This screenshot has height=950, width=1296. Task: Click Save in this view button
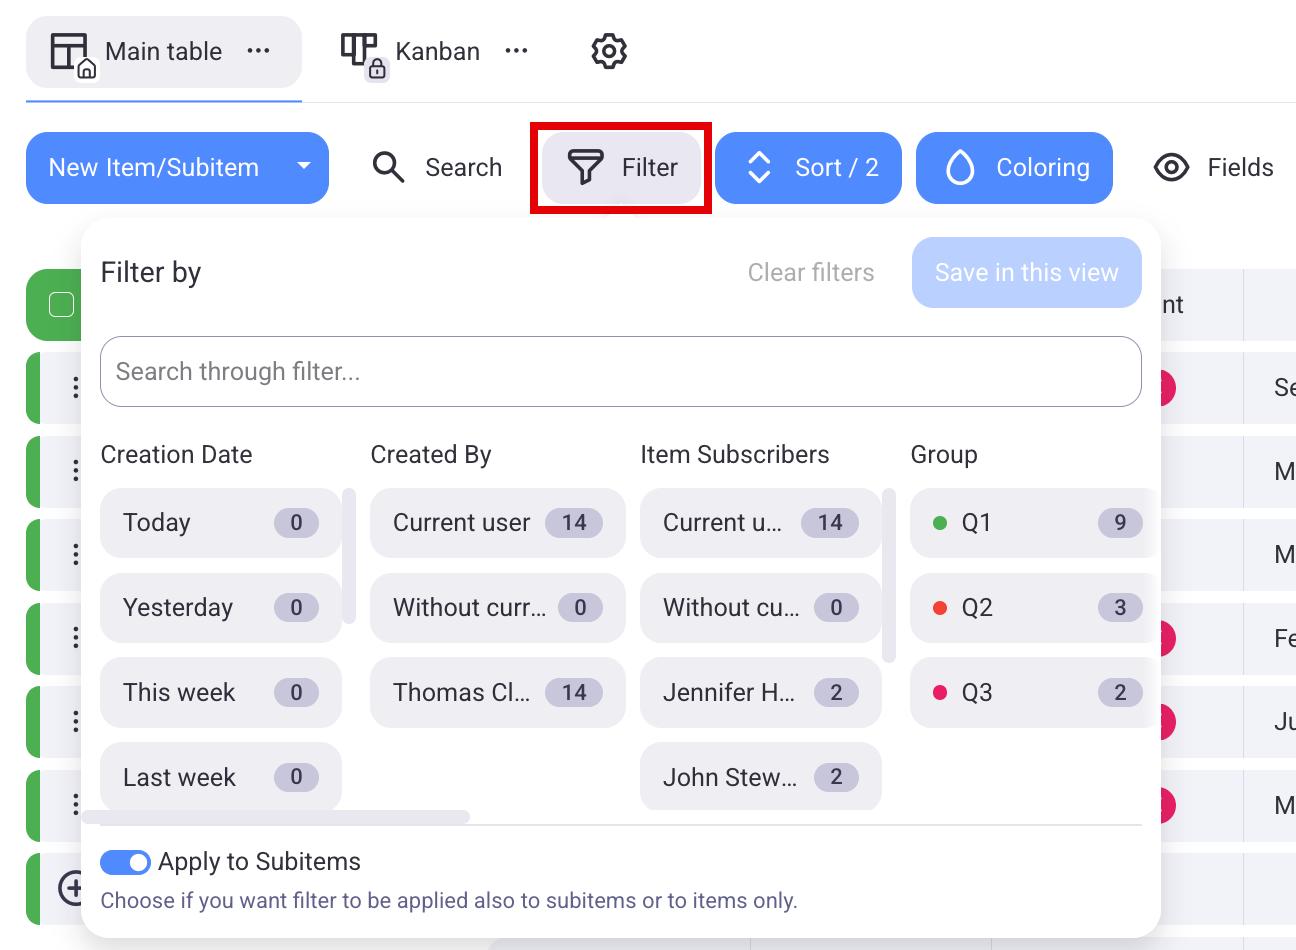tap(1026, 272)
